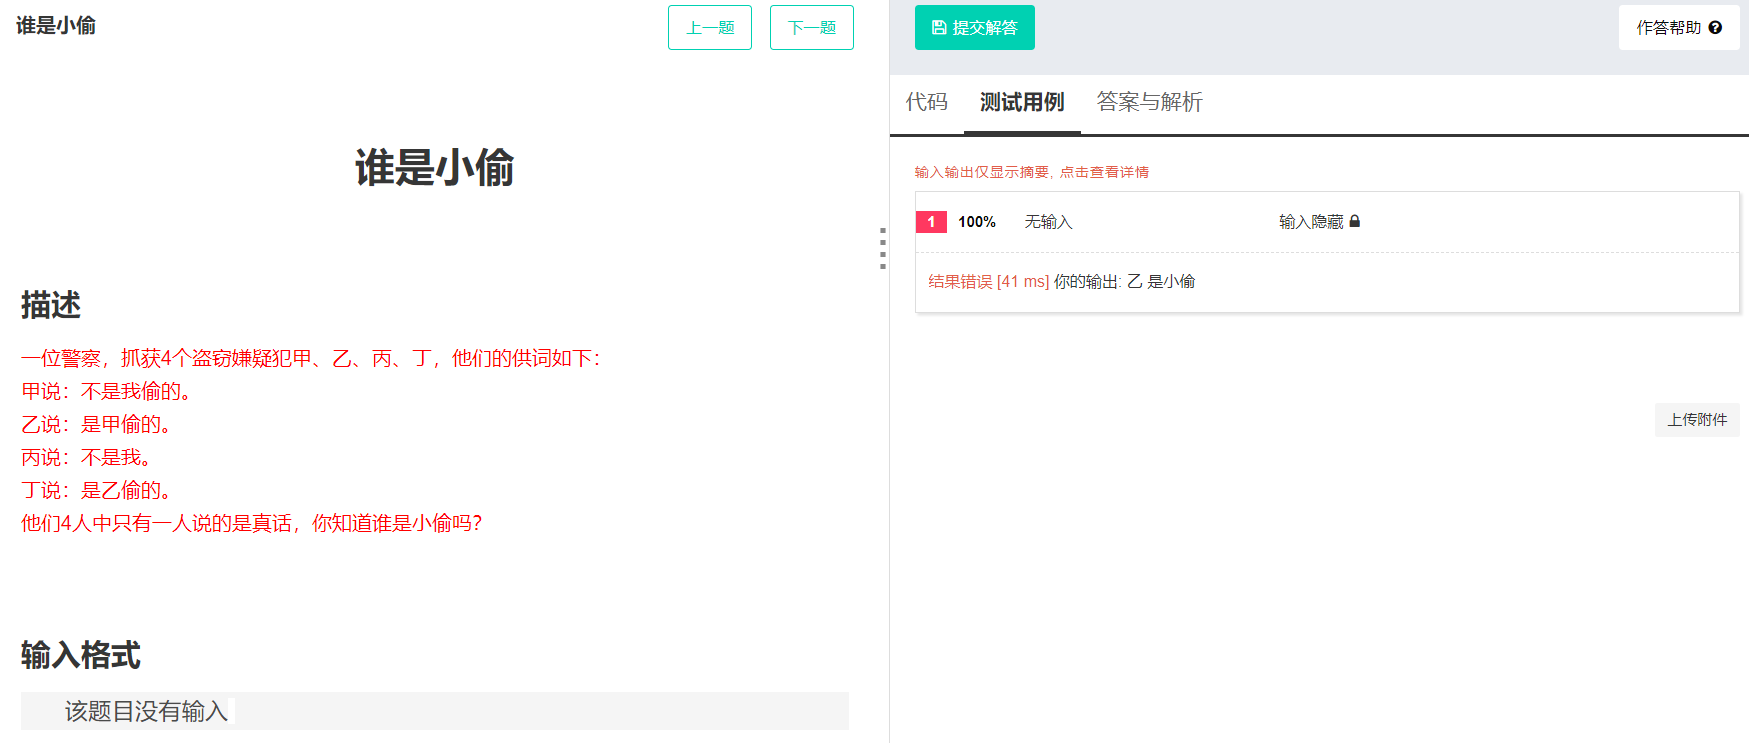Switch to the 代码 tab

point(927,102)
